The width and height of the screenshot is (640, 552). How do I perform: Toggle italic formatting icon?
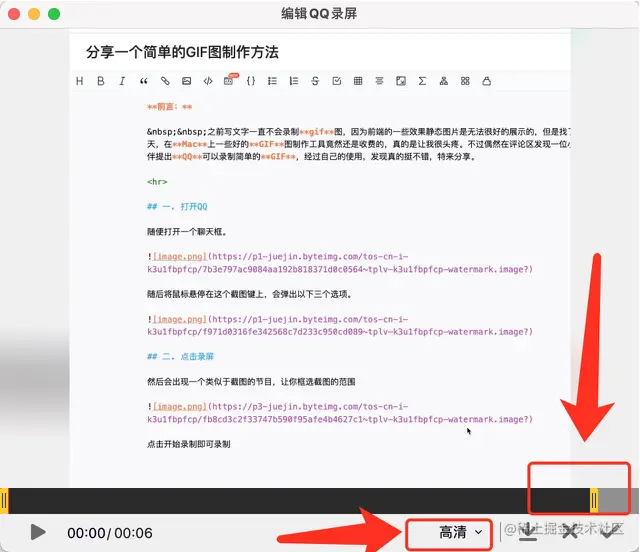pos(122,81)
